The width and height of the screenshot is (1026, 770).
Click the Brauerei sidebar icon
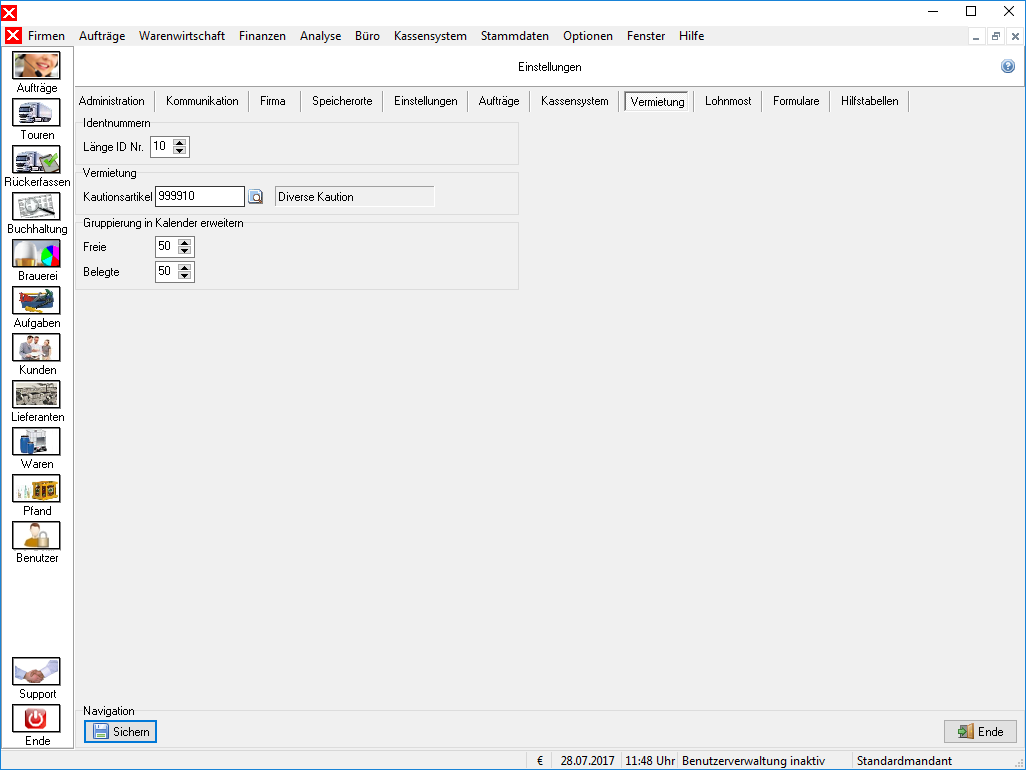click(36, 254)
